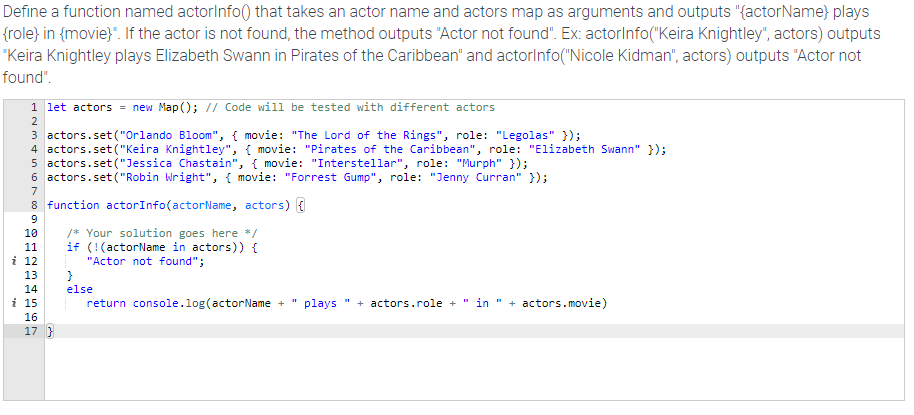This screenshot has width=914, height=415.
Task: Click the "return" keyword on line 15
Action: pos(106,303)
